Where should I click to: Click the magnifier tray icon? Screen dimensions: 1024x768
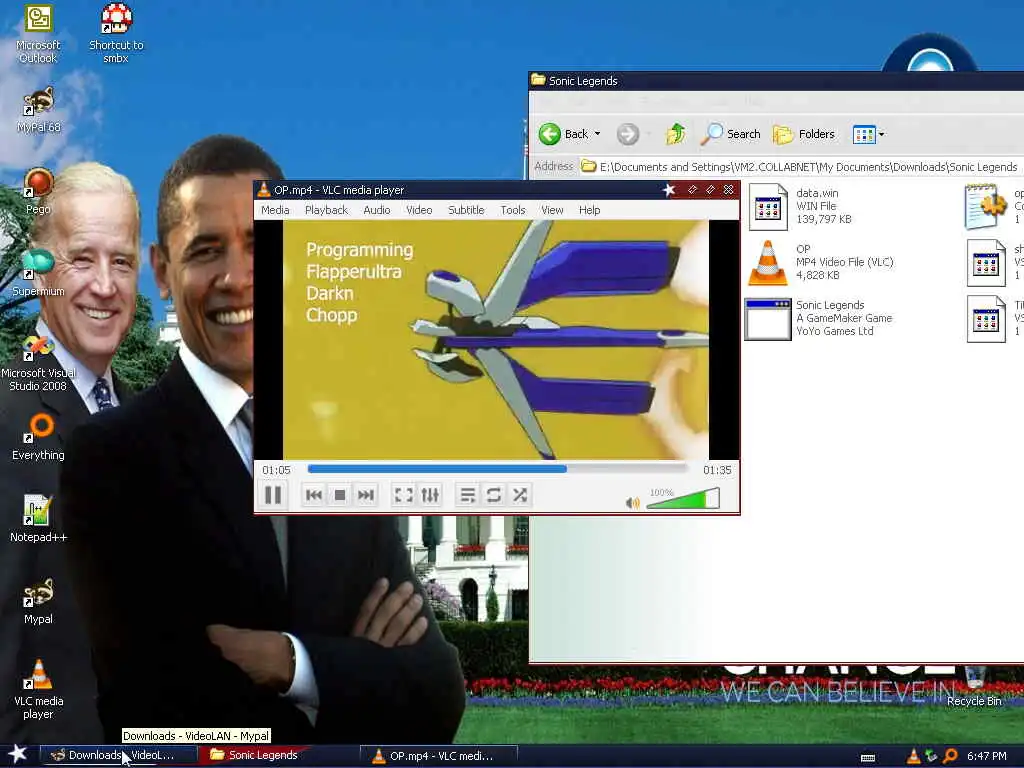950,756
